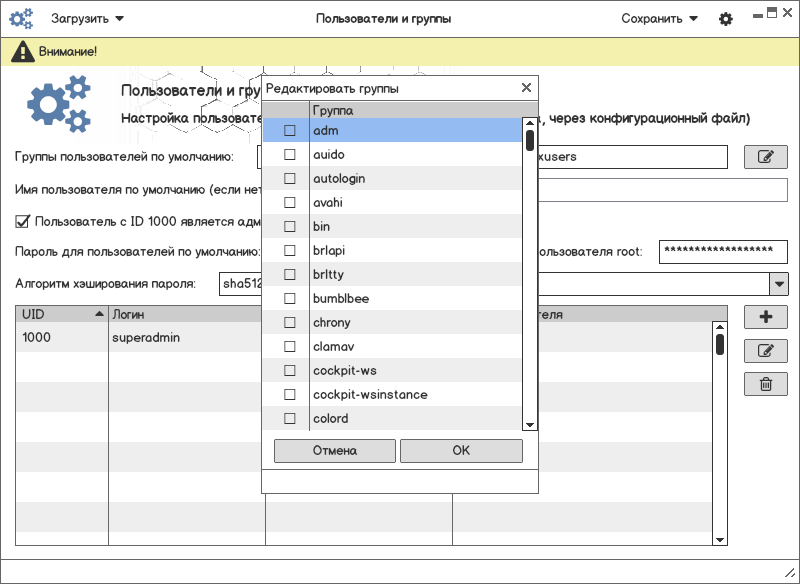Click the root password input field
This screenshot has width=800, height=584.
(x=723, y=251)
